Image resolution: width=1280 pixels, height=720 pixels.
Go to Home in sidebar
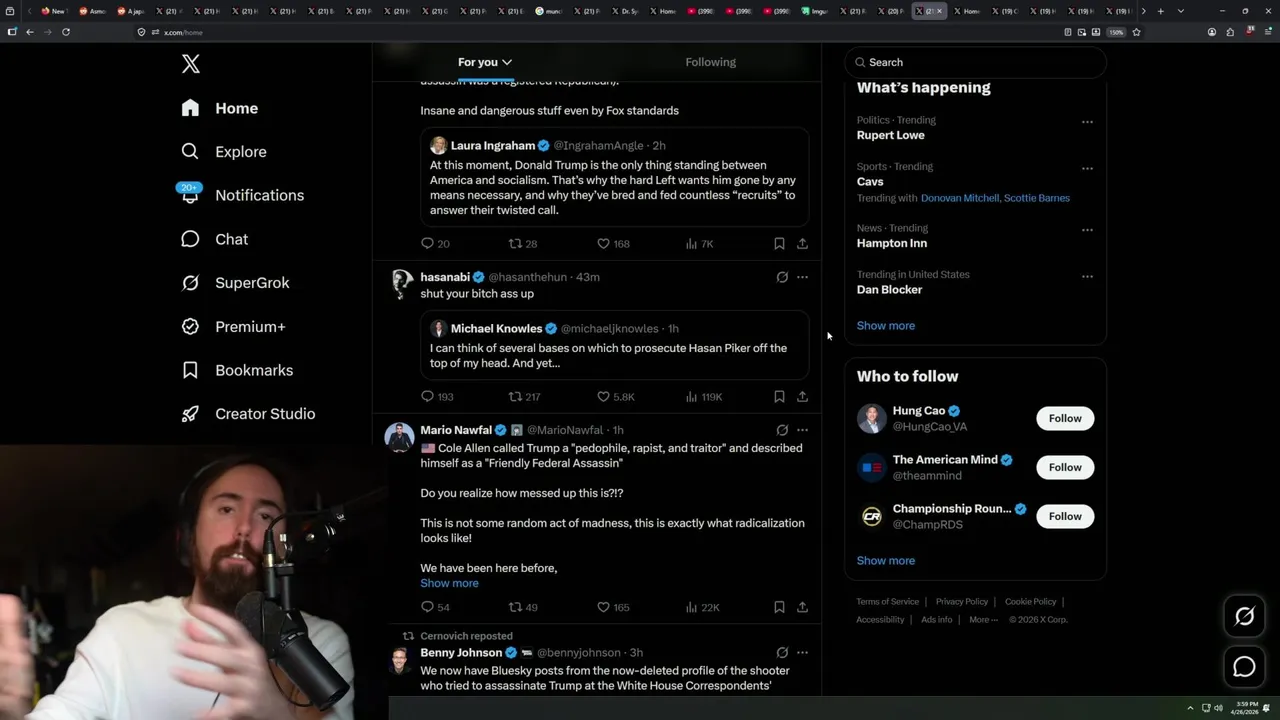point(220,108)
